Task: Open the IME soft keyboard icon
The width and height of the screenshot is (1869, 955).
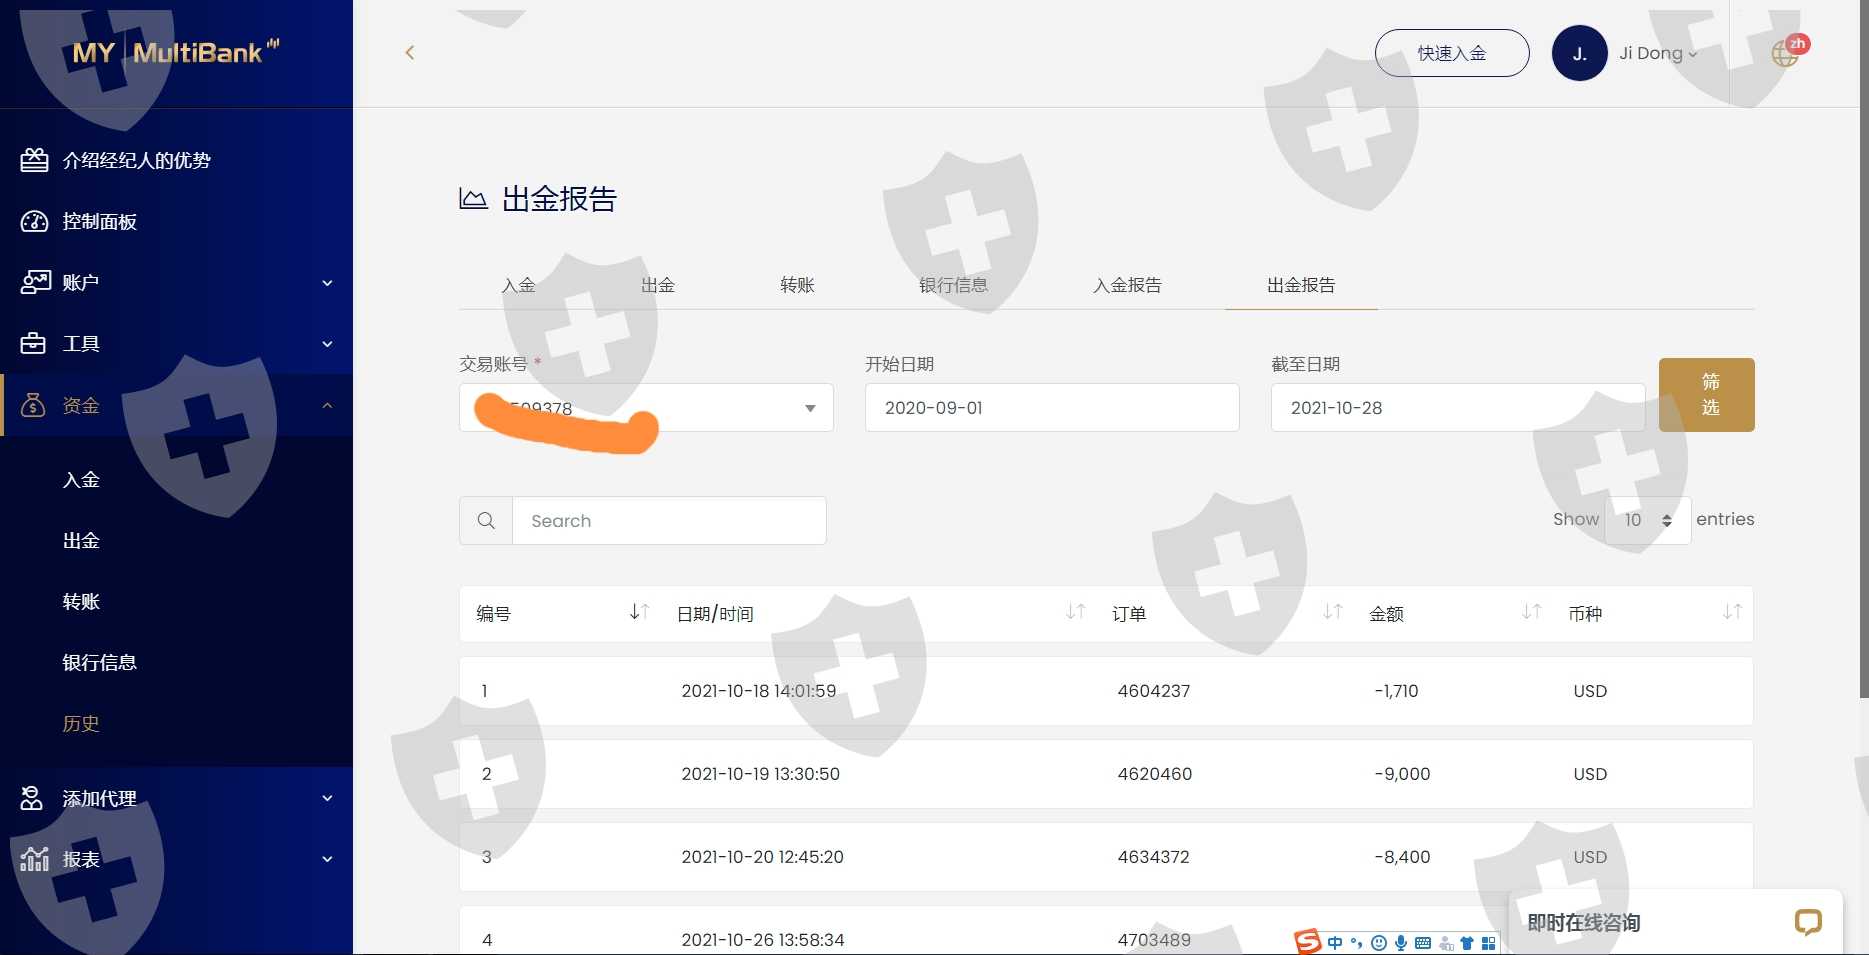Action: click(x=1423, y=943)
